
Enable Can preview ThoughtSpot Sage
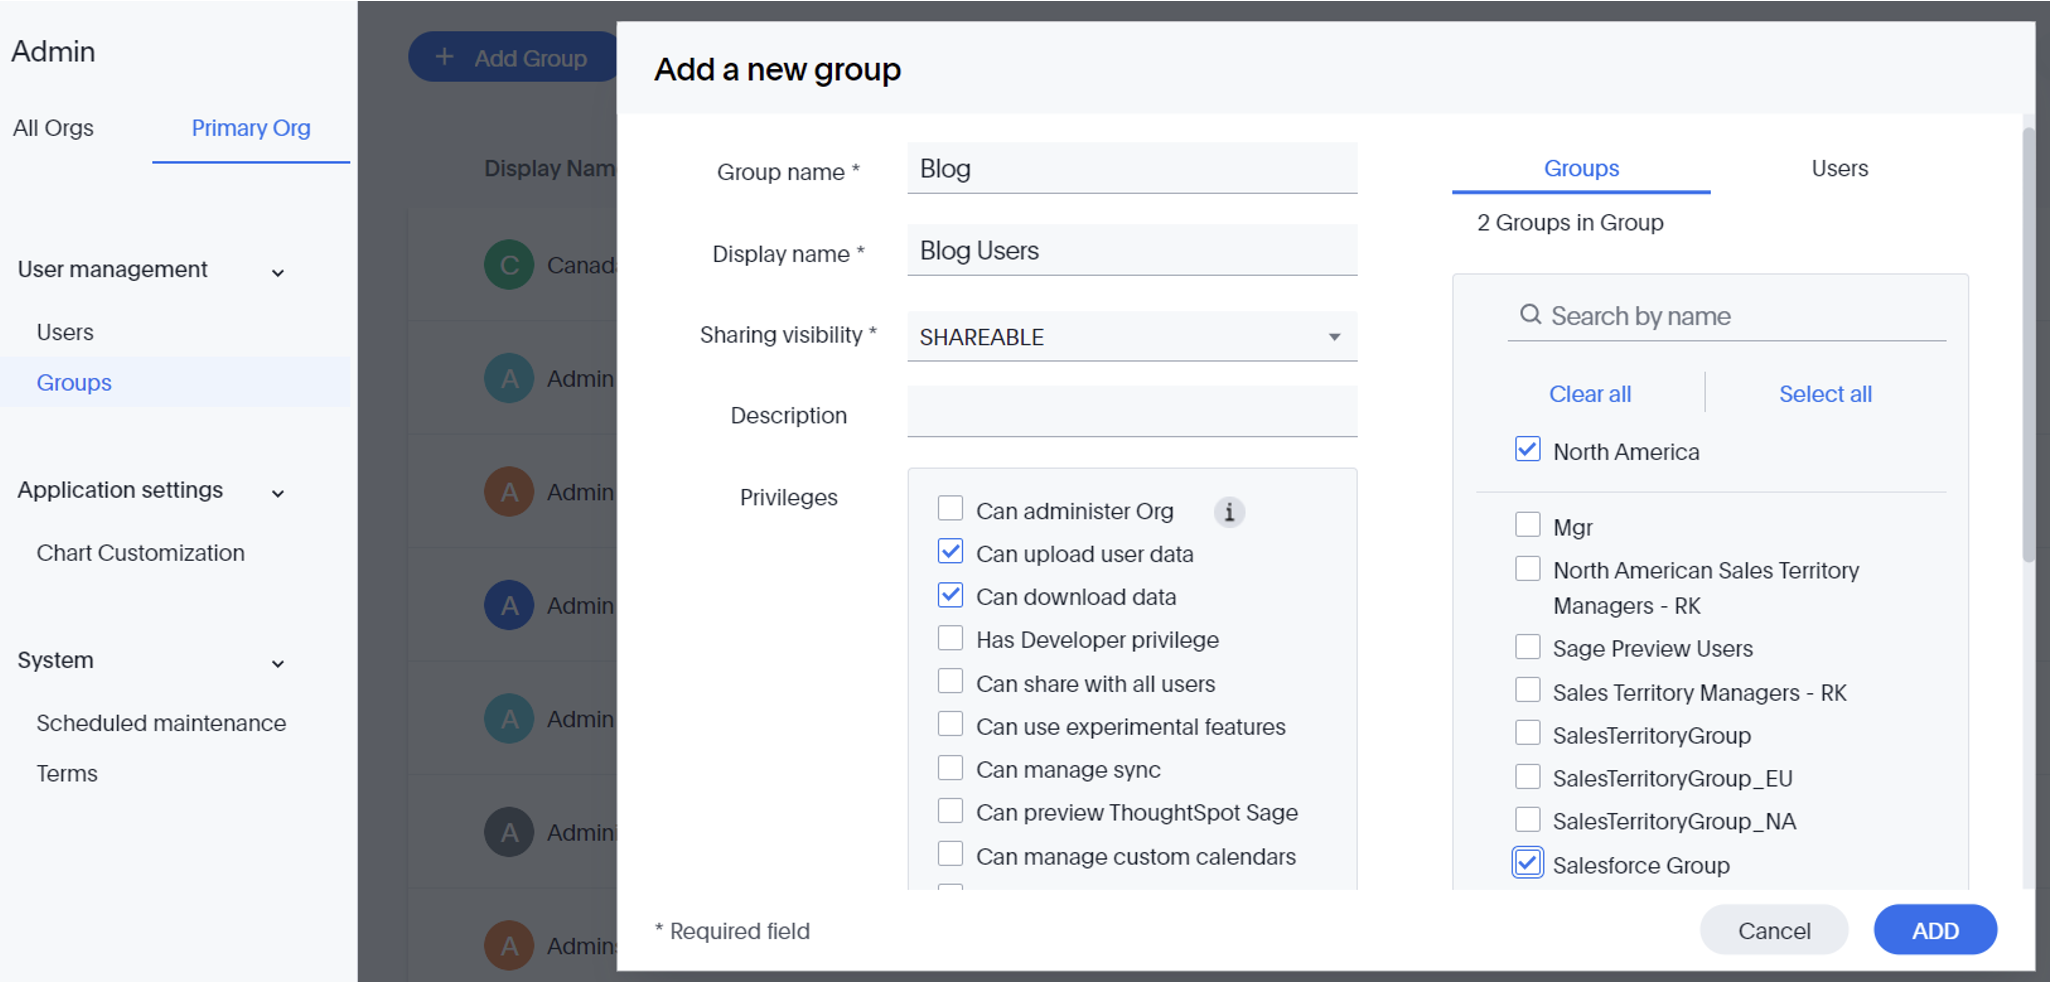950,810
